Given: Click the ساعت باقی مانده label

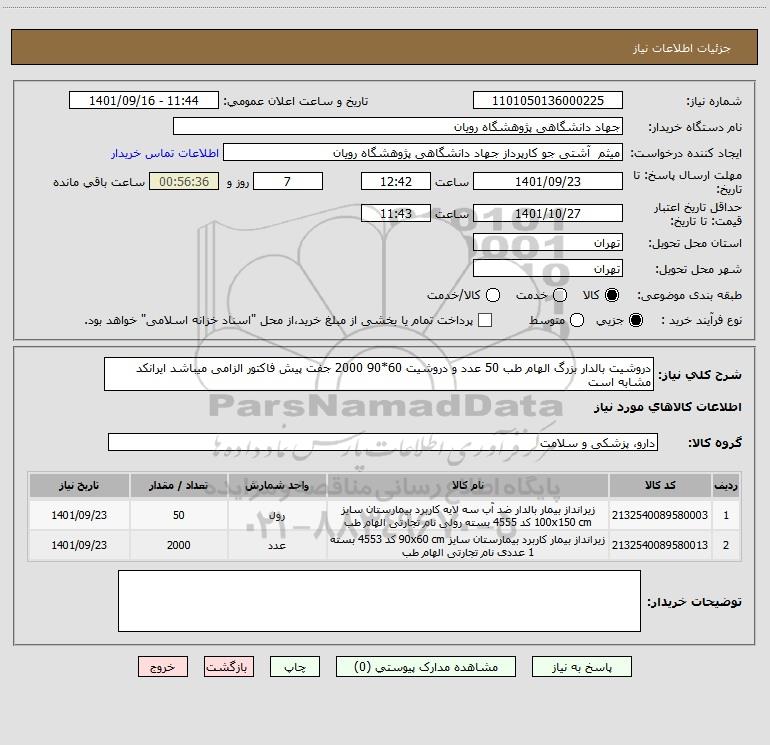Looking at the screenshot, I should point(99,182).
